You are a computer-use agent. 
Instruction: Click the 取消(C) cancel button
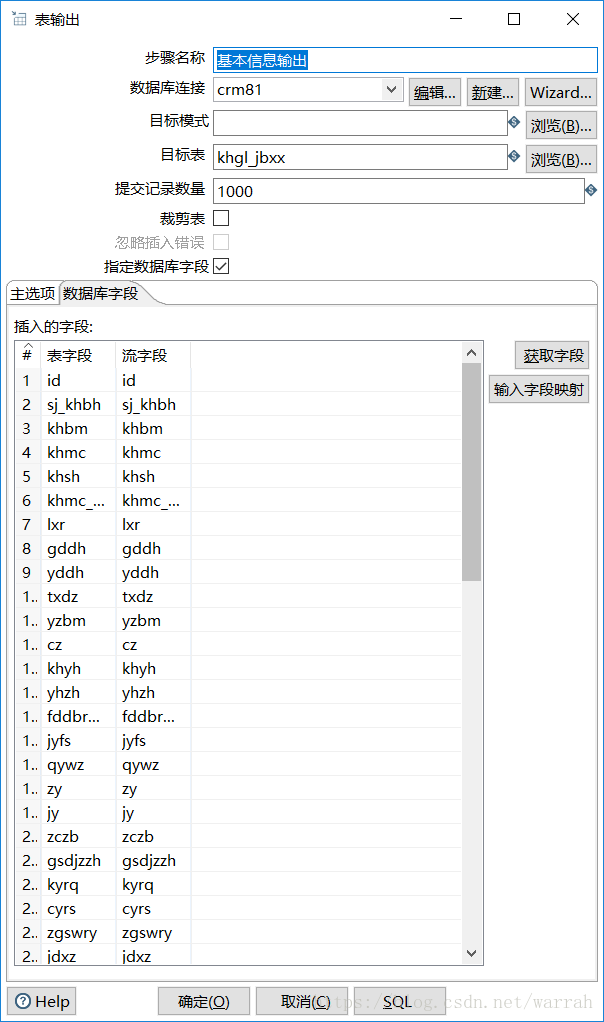point(302,1001)
